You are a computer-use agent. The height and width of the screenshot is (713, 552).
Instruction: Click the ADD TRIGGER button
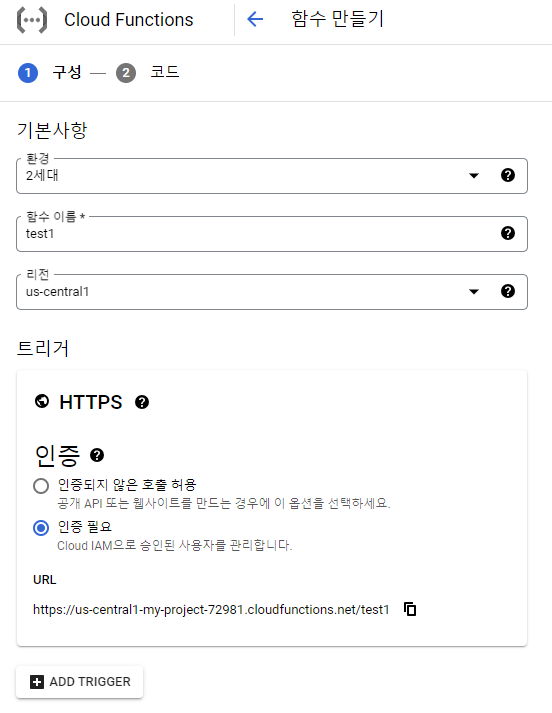tap(80, 682)
